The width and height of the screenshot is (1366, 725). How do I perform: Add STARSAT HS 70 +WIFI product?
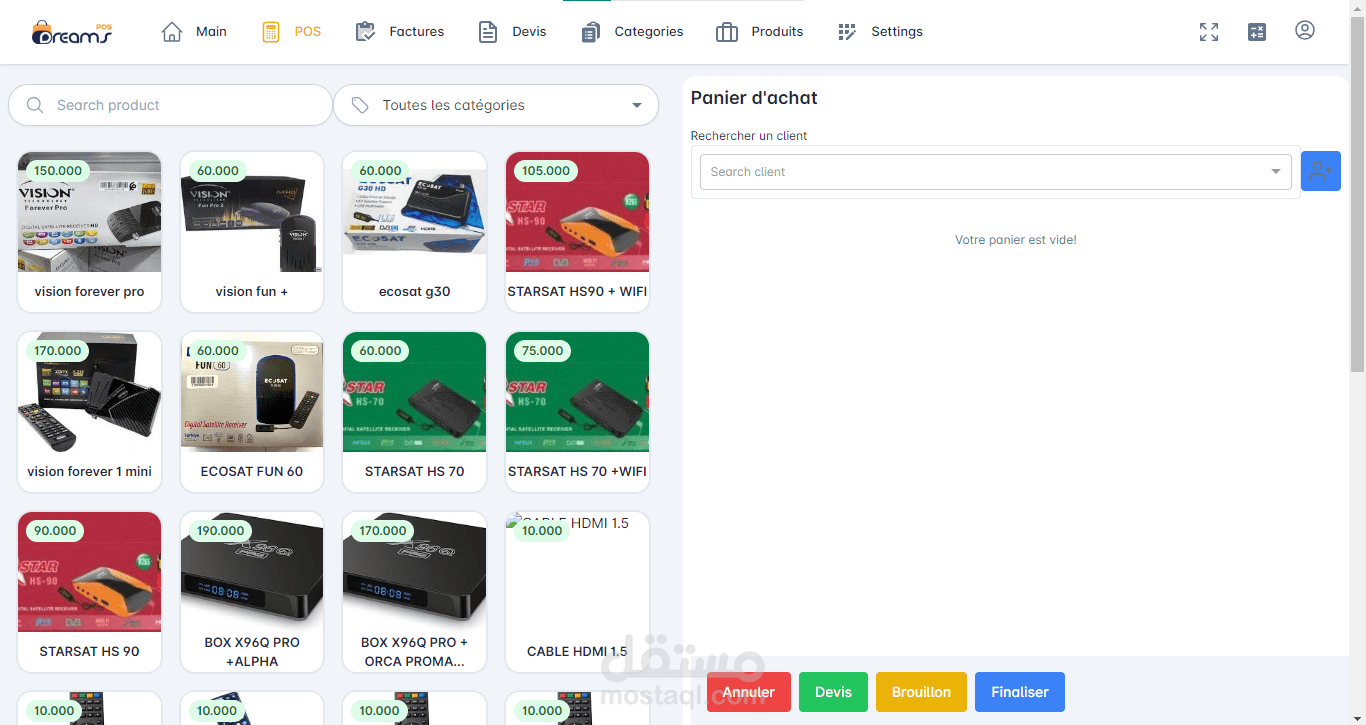tap(577, 412)
